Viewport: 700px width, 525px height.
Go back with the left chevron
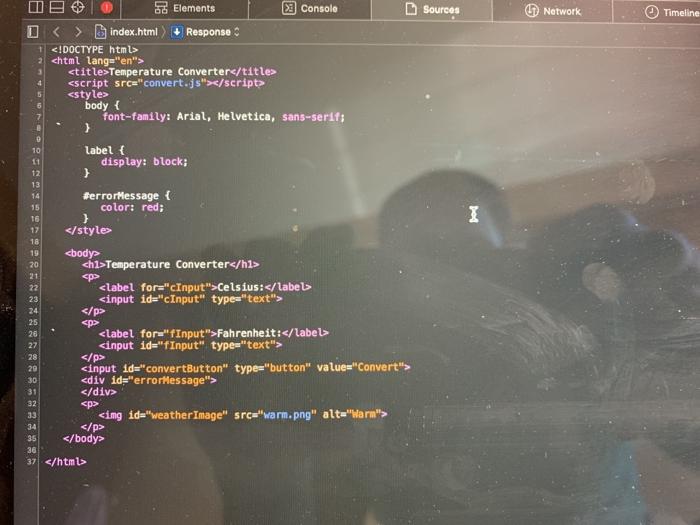pyautogui.click(x=56, y=32)
